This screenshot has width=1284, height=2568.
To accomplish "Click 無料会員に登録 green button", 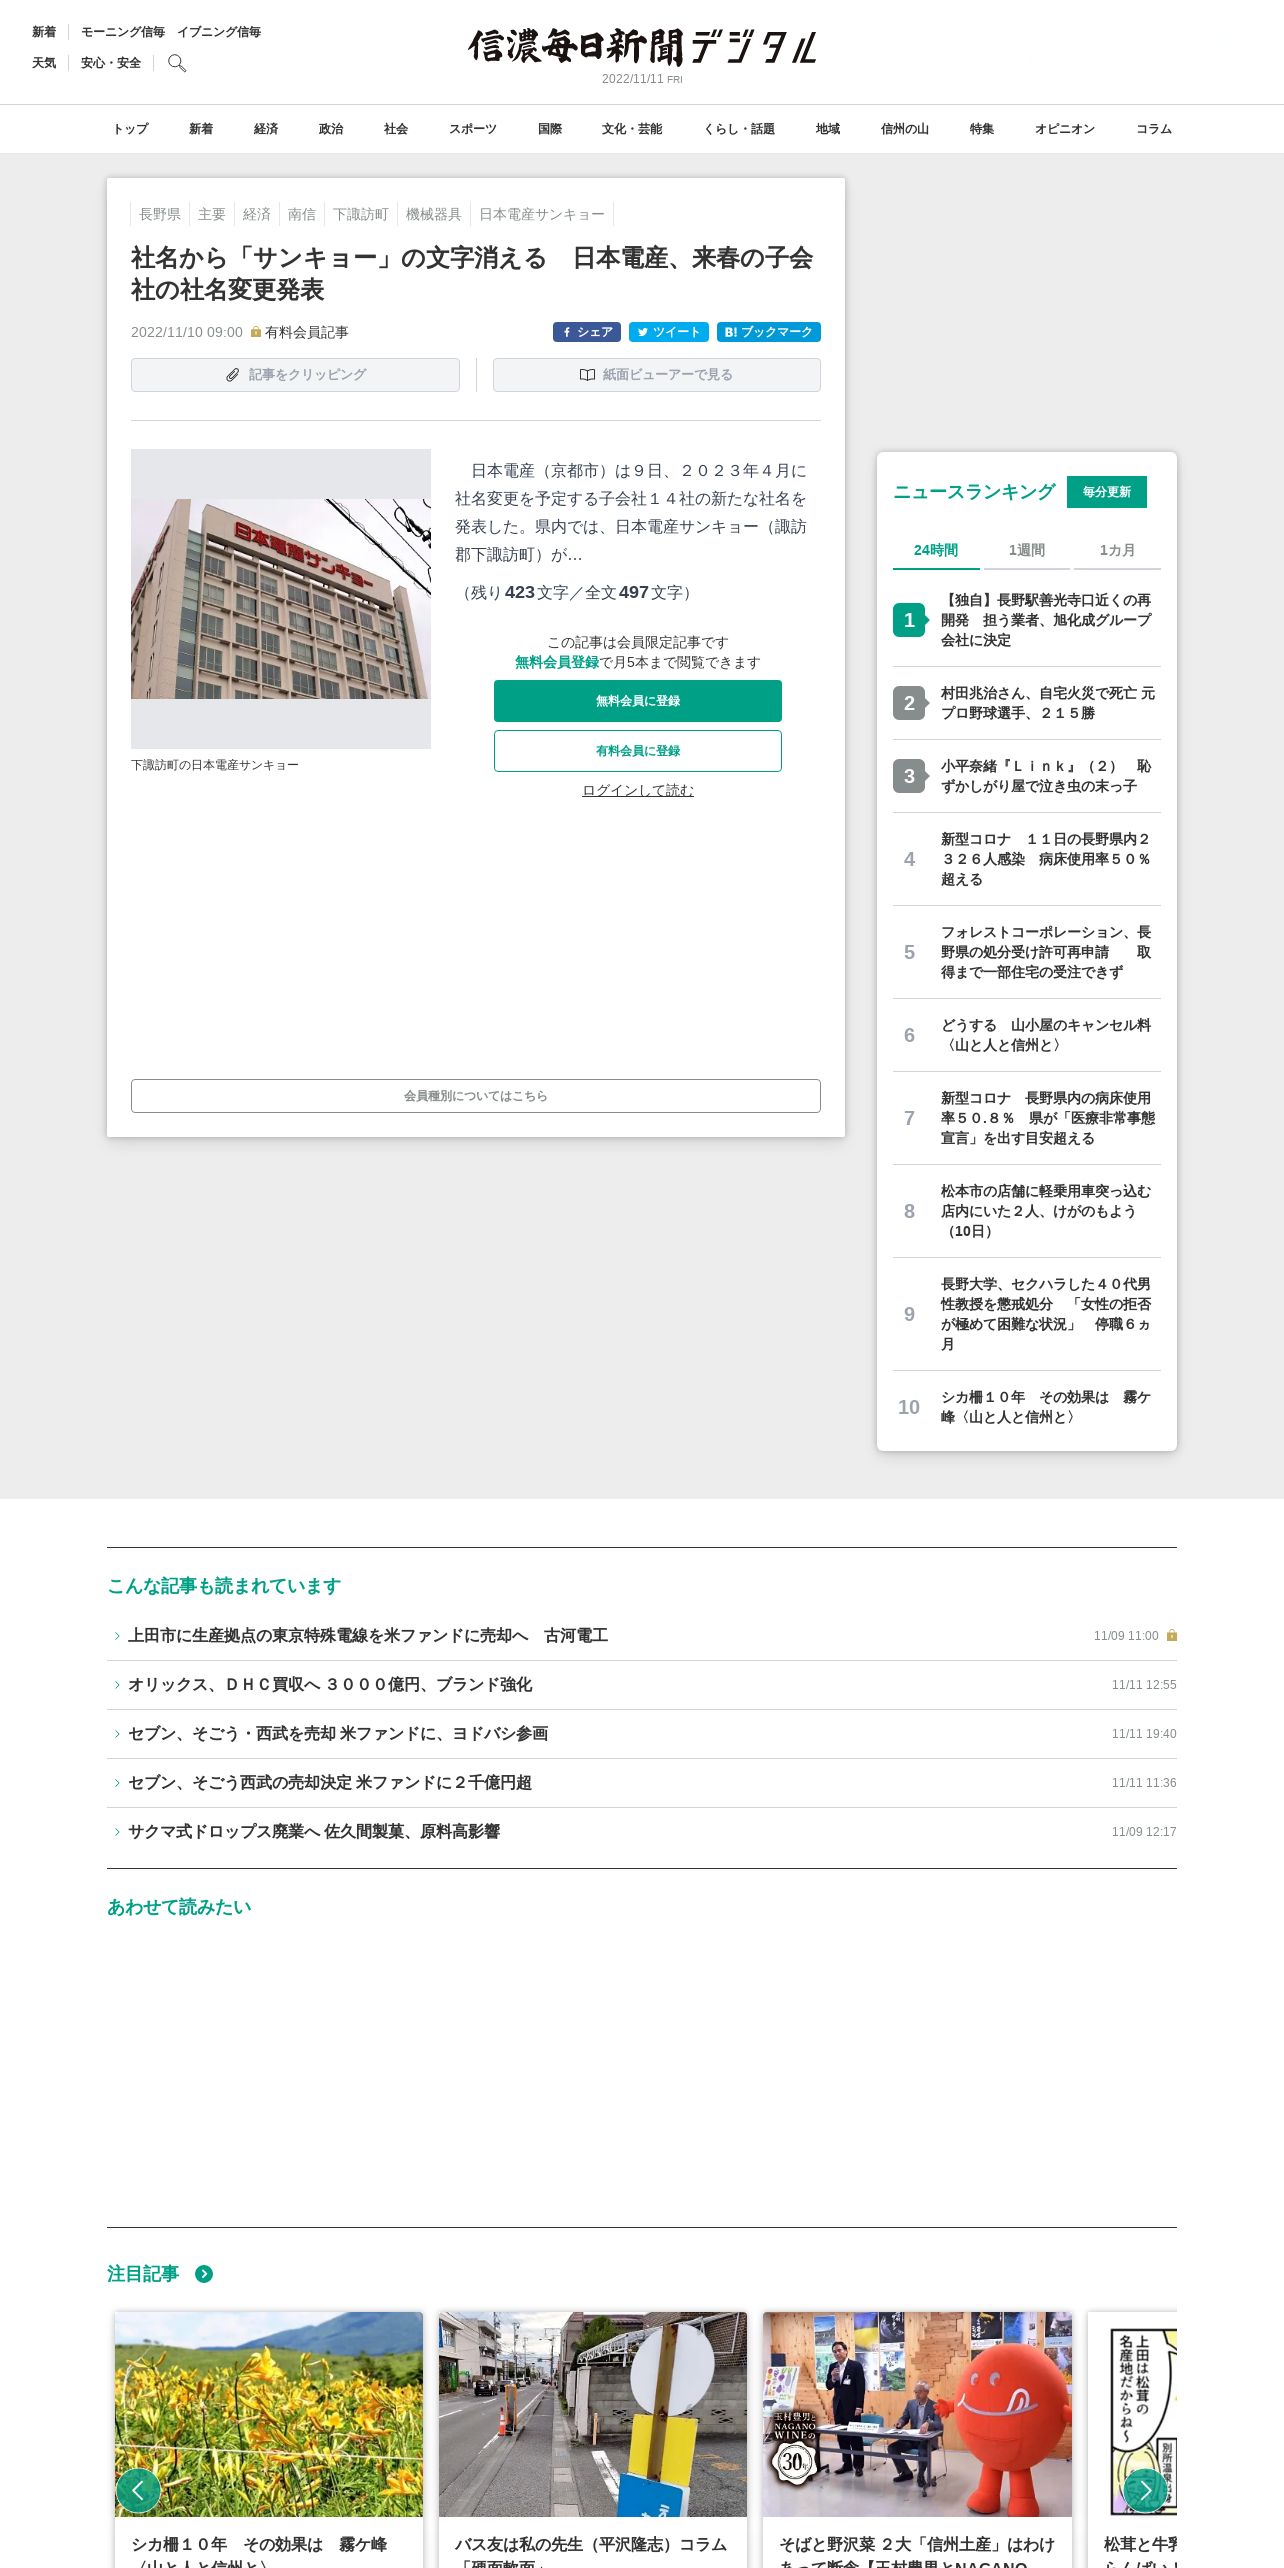I will click(x=638, y=701).
